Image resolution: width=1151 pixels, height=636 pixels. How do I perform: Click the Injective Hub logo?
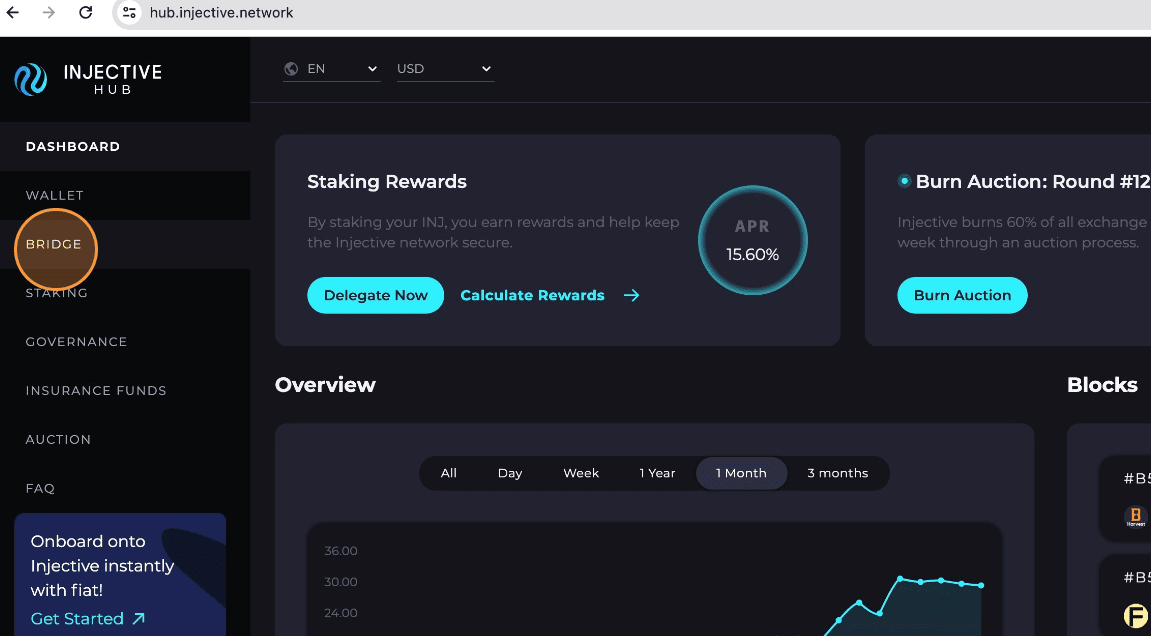coord(88,79)
